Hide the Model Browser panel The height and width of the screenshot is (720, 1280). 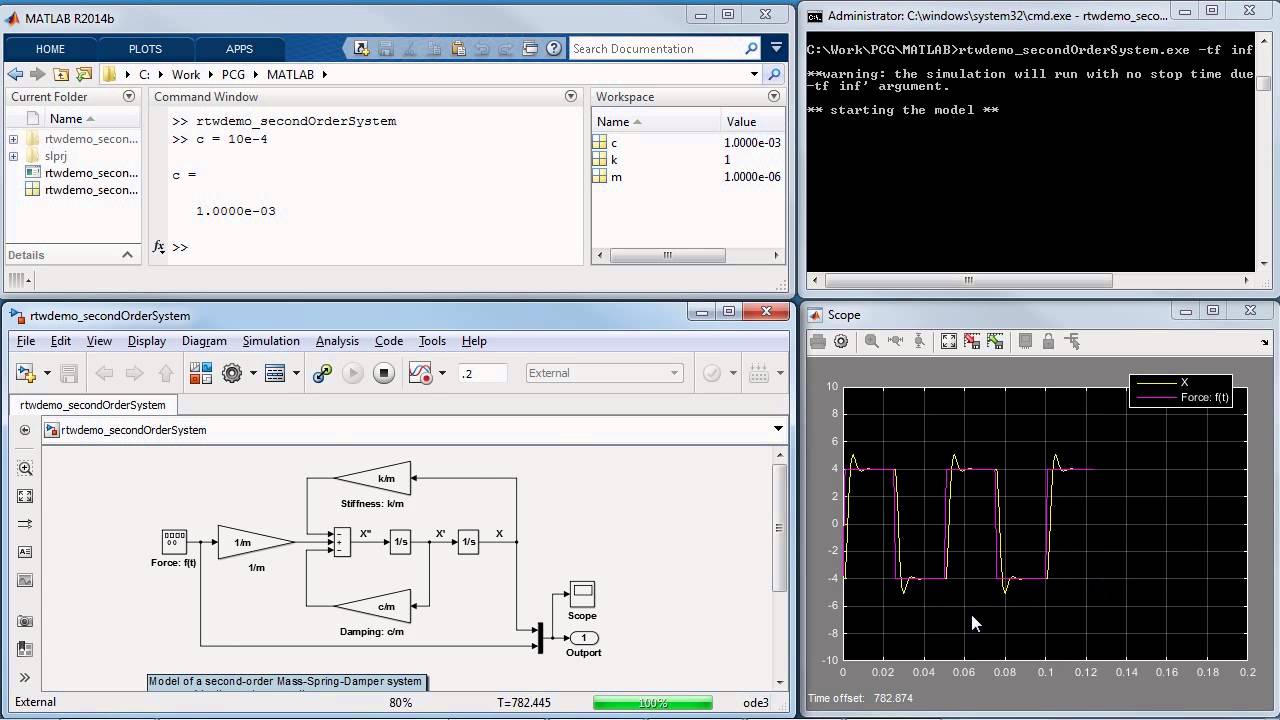tap(25, 430)
